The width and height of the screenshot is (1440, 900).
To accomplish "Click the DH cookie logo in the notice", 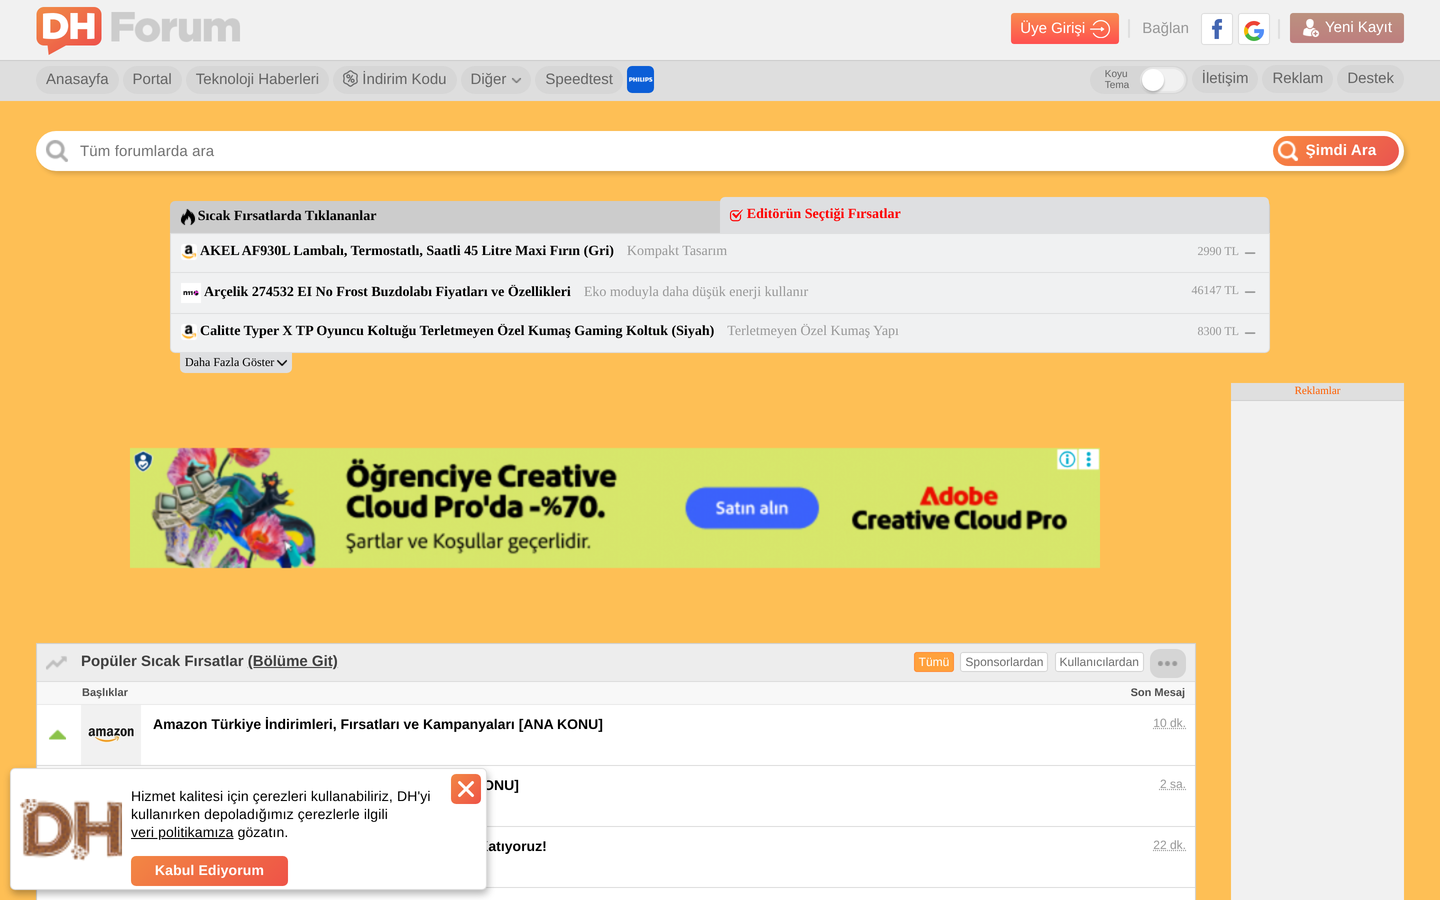I will 72,829.
